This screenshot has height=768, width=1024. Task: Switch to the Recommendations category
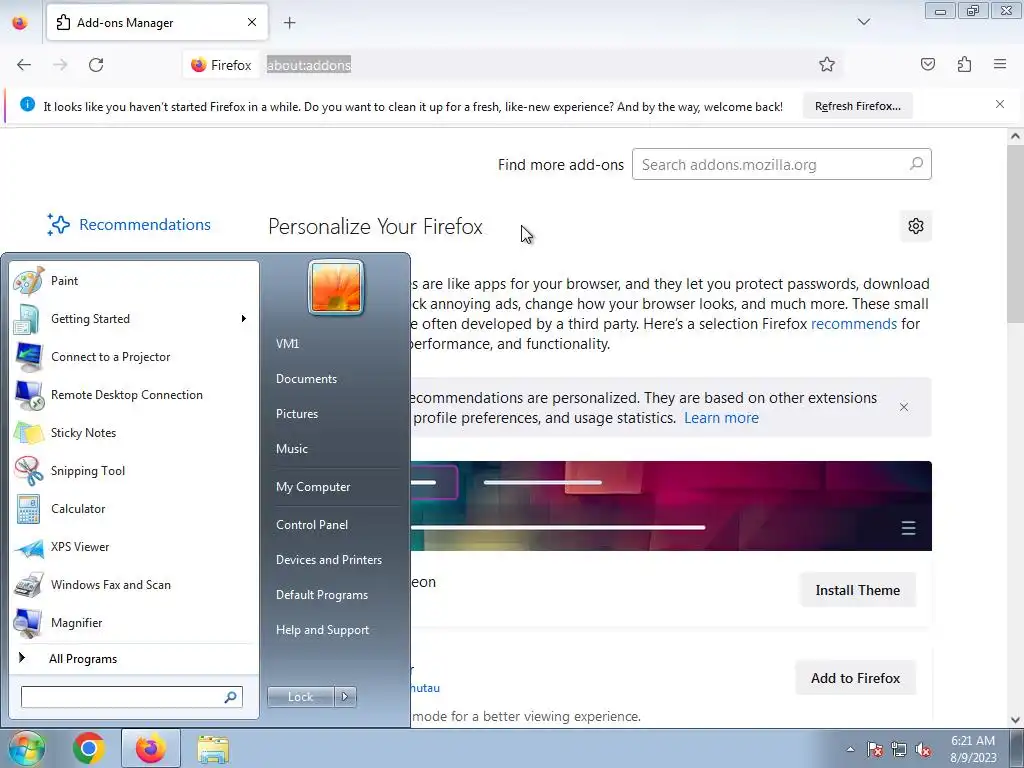pyautogui.click(x=129, y=225)
